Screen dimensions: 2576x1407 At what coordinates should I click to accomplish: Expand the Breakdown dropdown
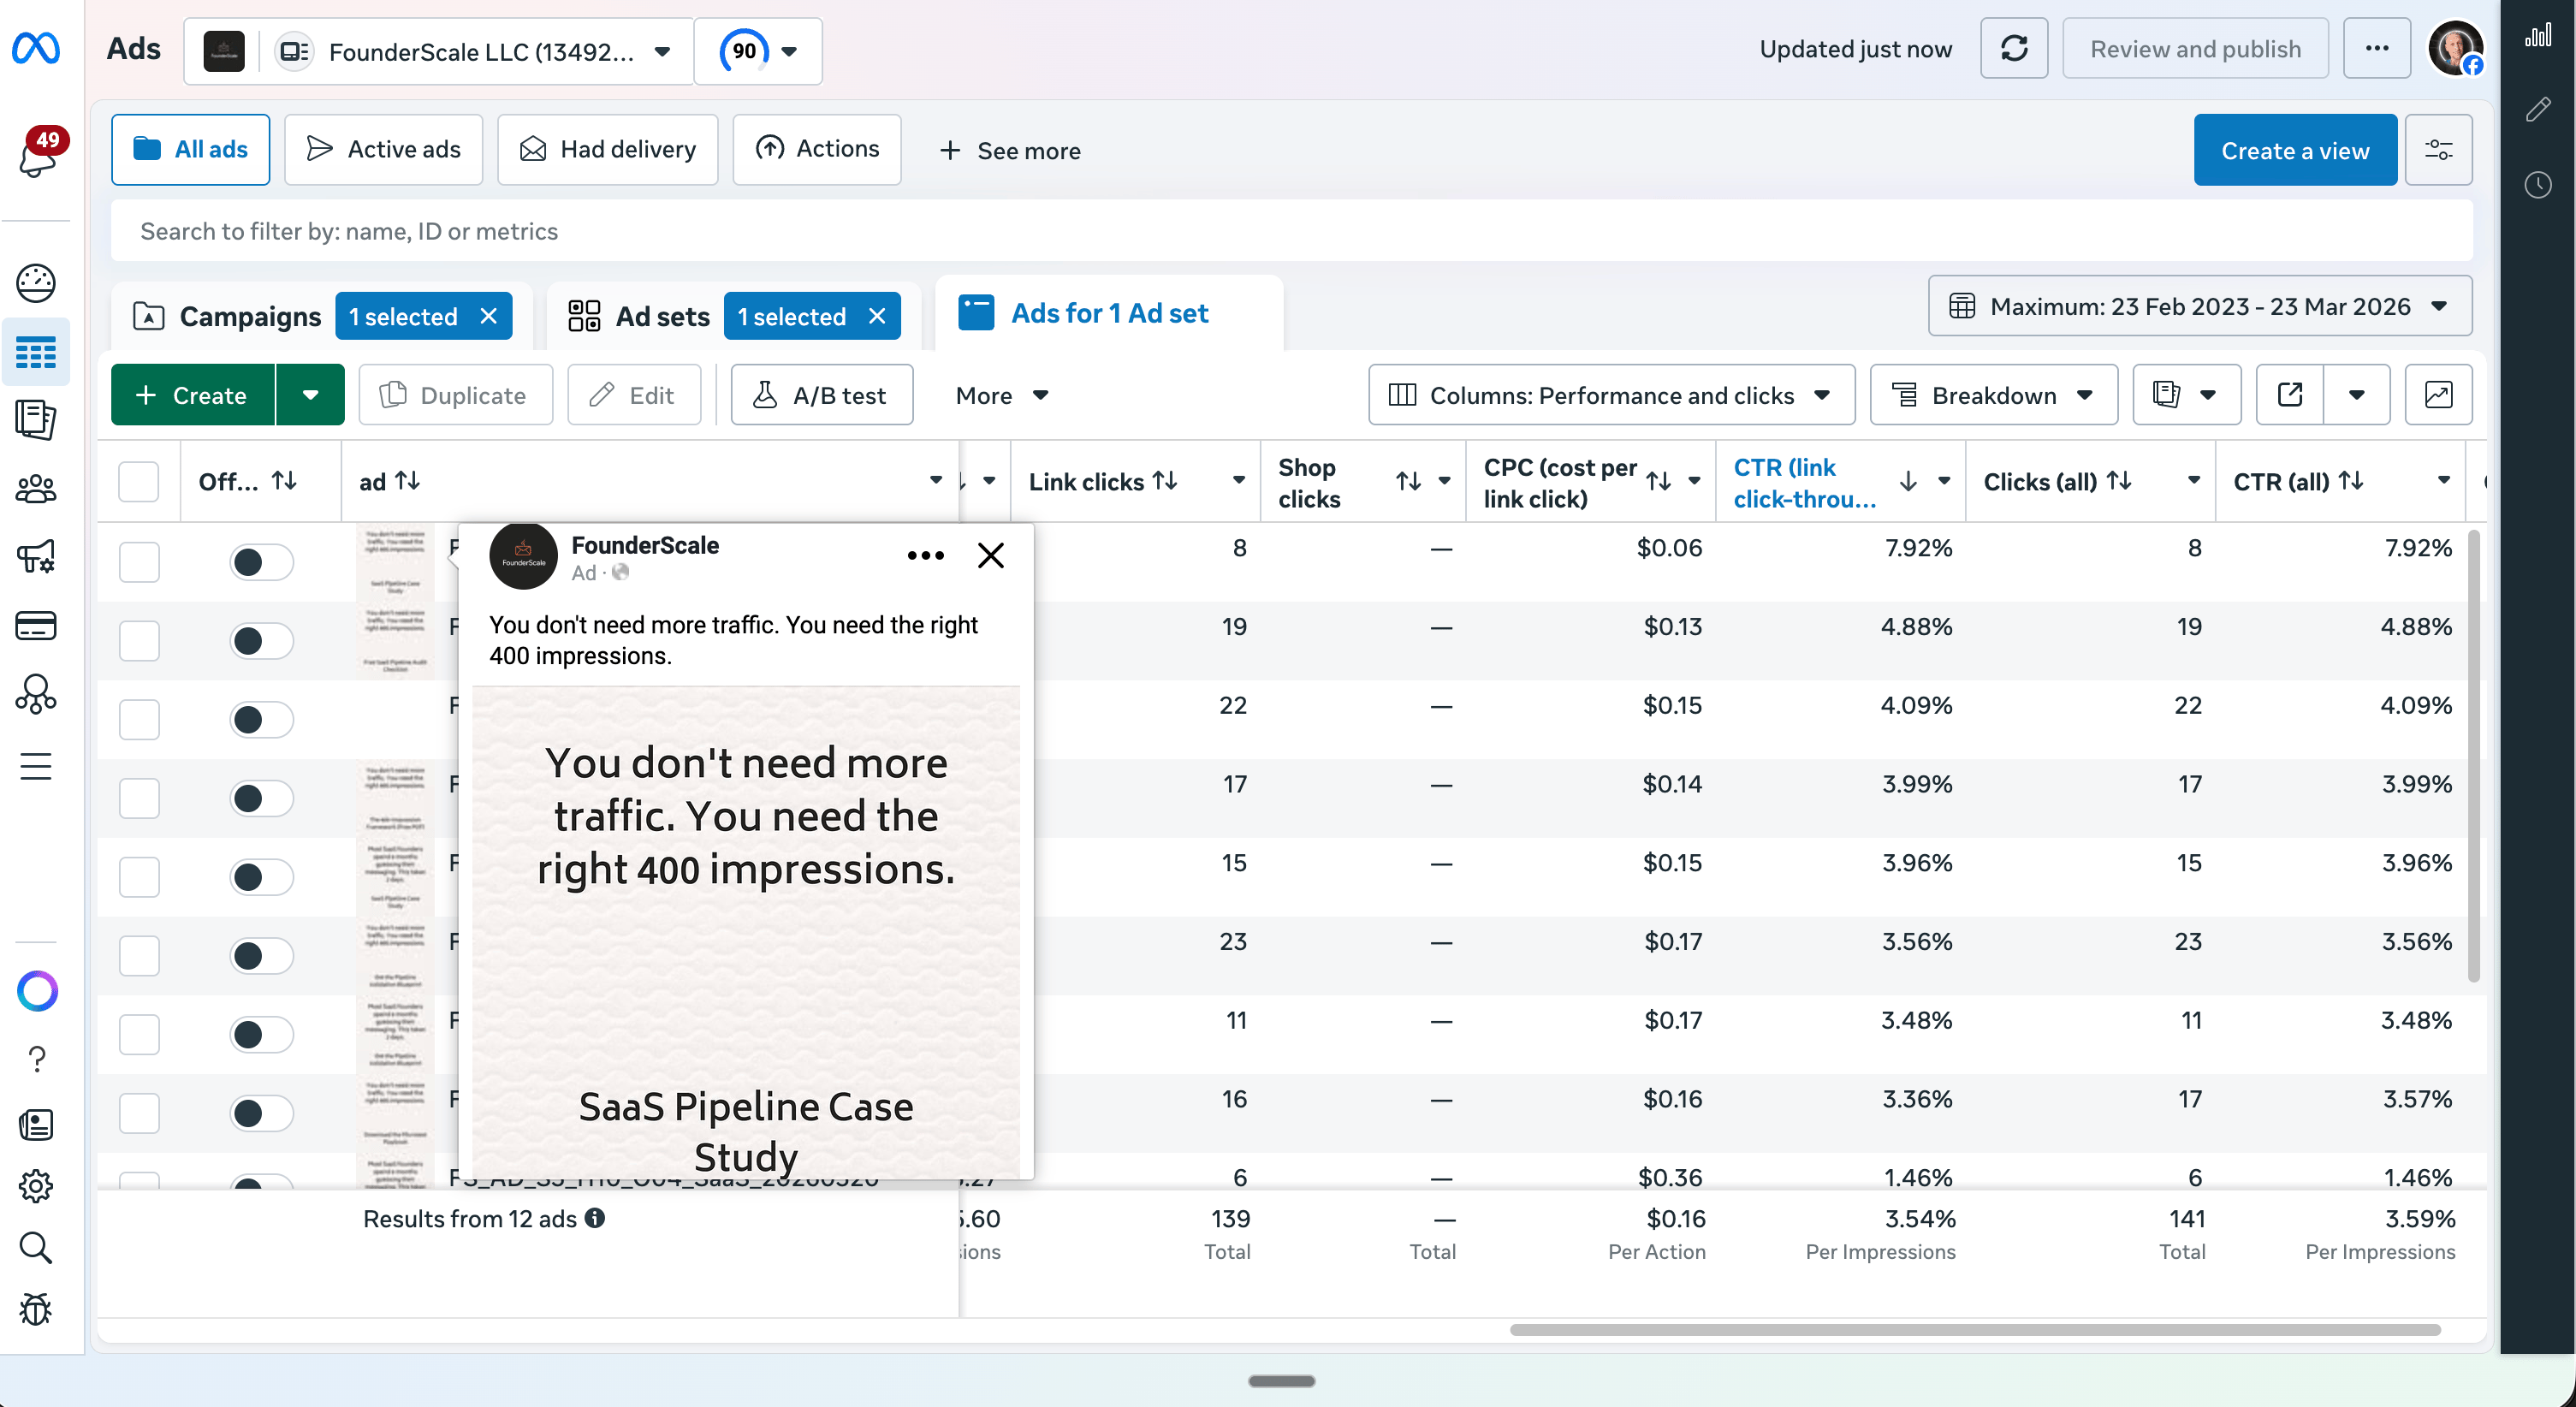click(x=1993, y=395)
